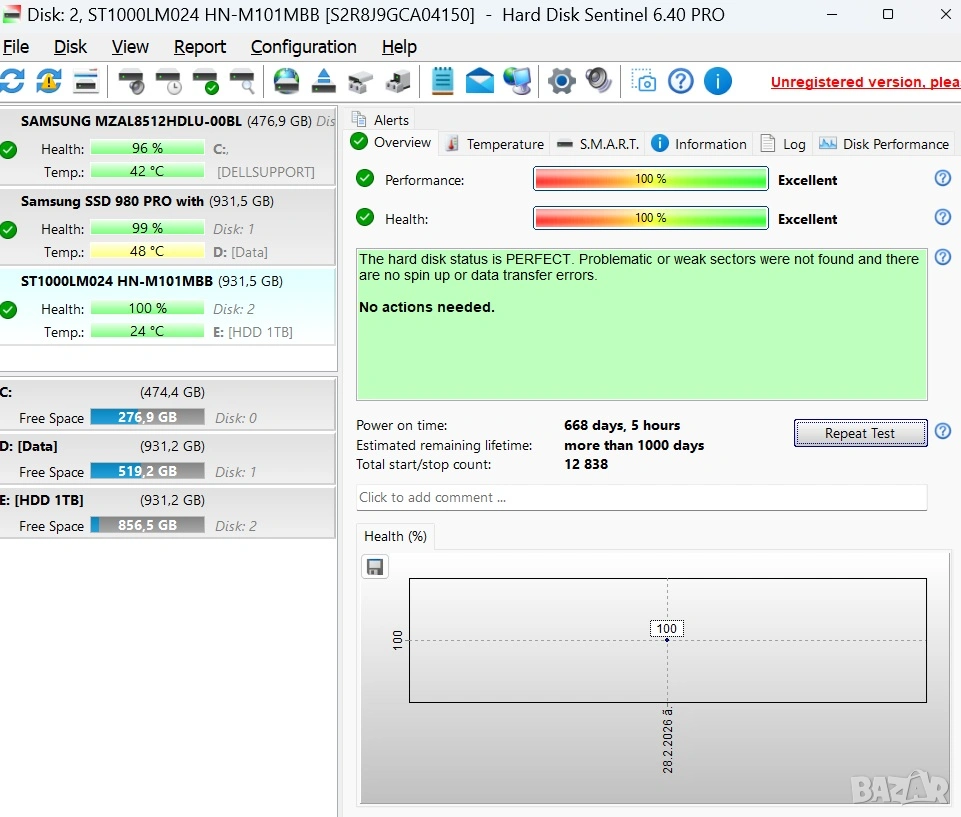Click the blue info about icon in toolbar
The height and width of the screenshot is (817, 961).
(x=718, y=81)
